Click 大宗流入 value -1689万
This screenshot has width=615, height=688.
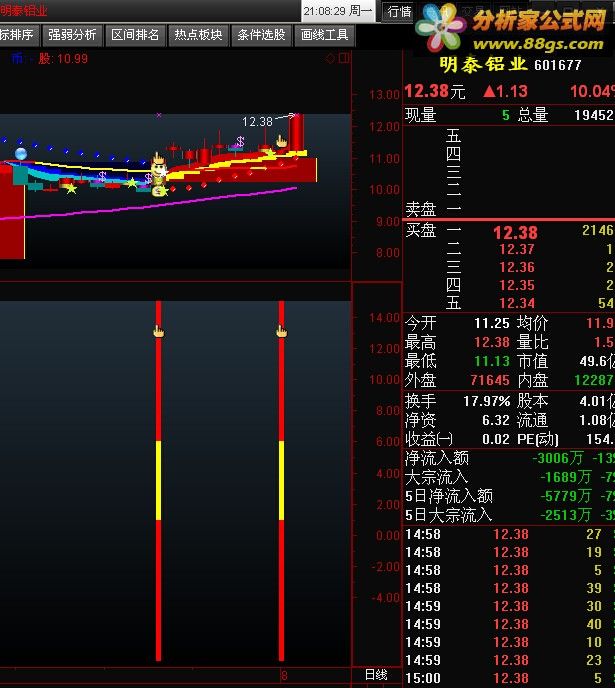coord(565,477)
